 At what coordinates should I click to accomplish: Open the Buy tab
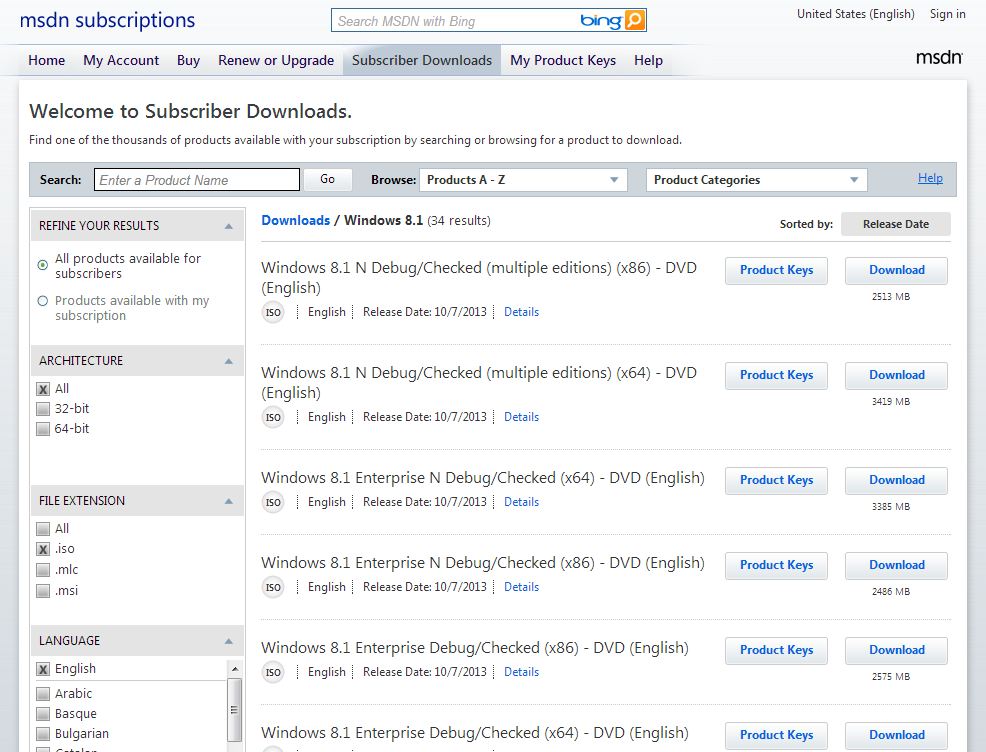[x=188, y=60]
